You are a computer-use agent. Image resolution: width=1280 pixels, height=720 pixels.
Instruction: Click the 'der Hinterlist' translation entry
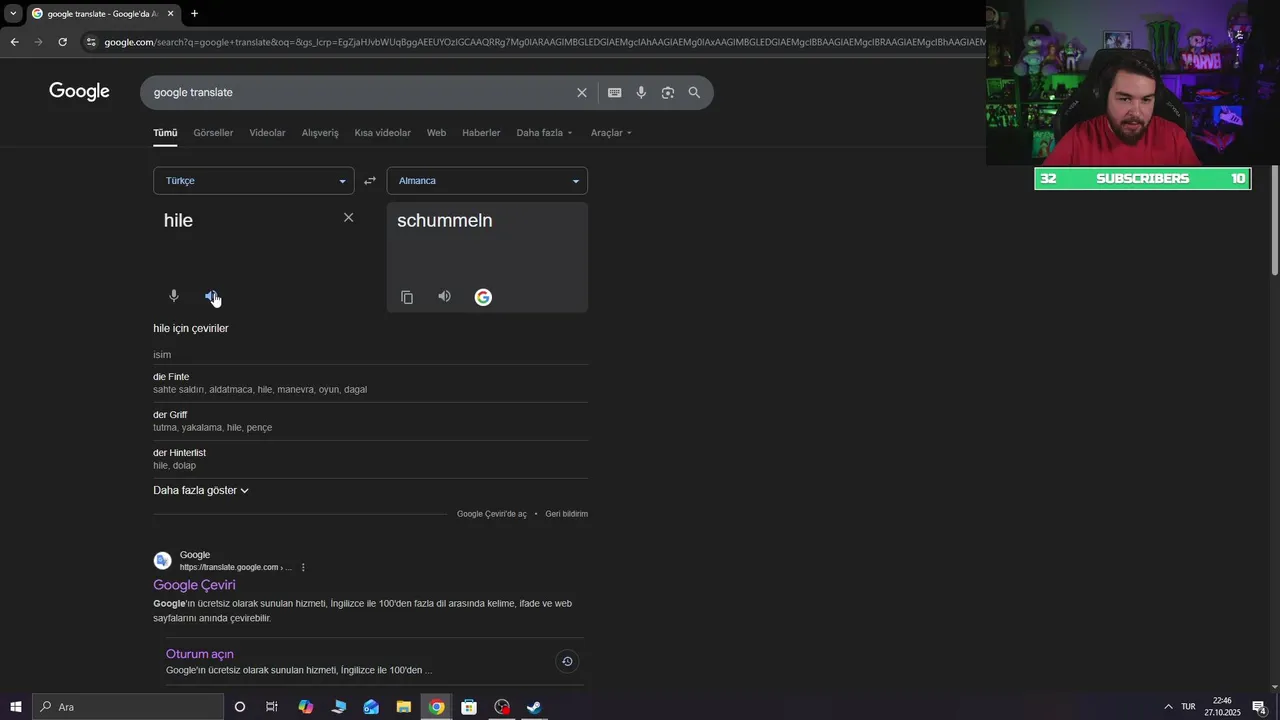(179, 453)
